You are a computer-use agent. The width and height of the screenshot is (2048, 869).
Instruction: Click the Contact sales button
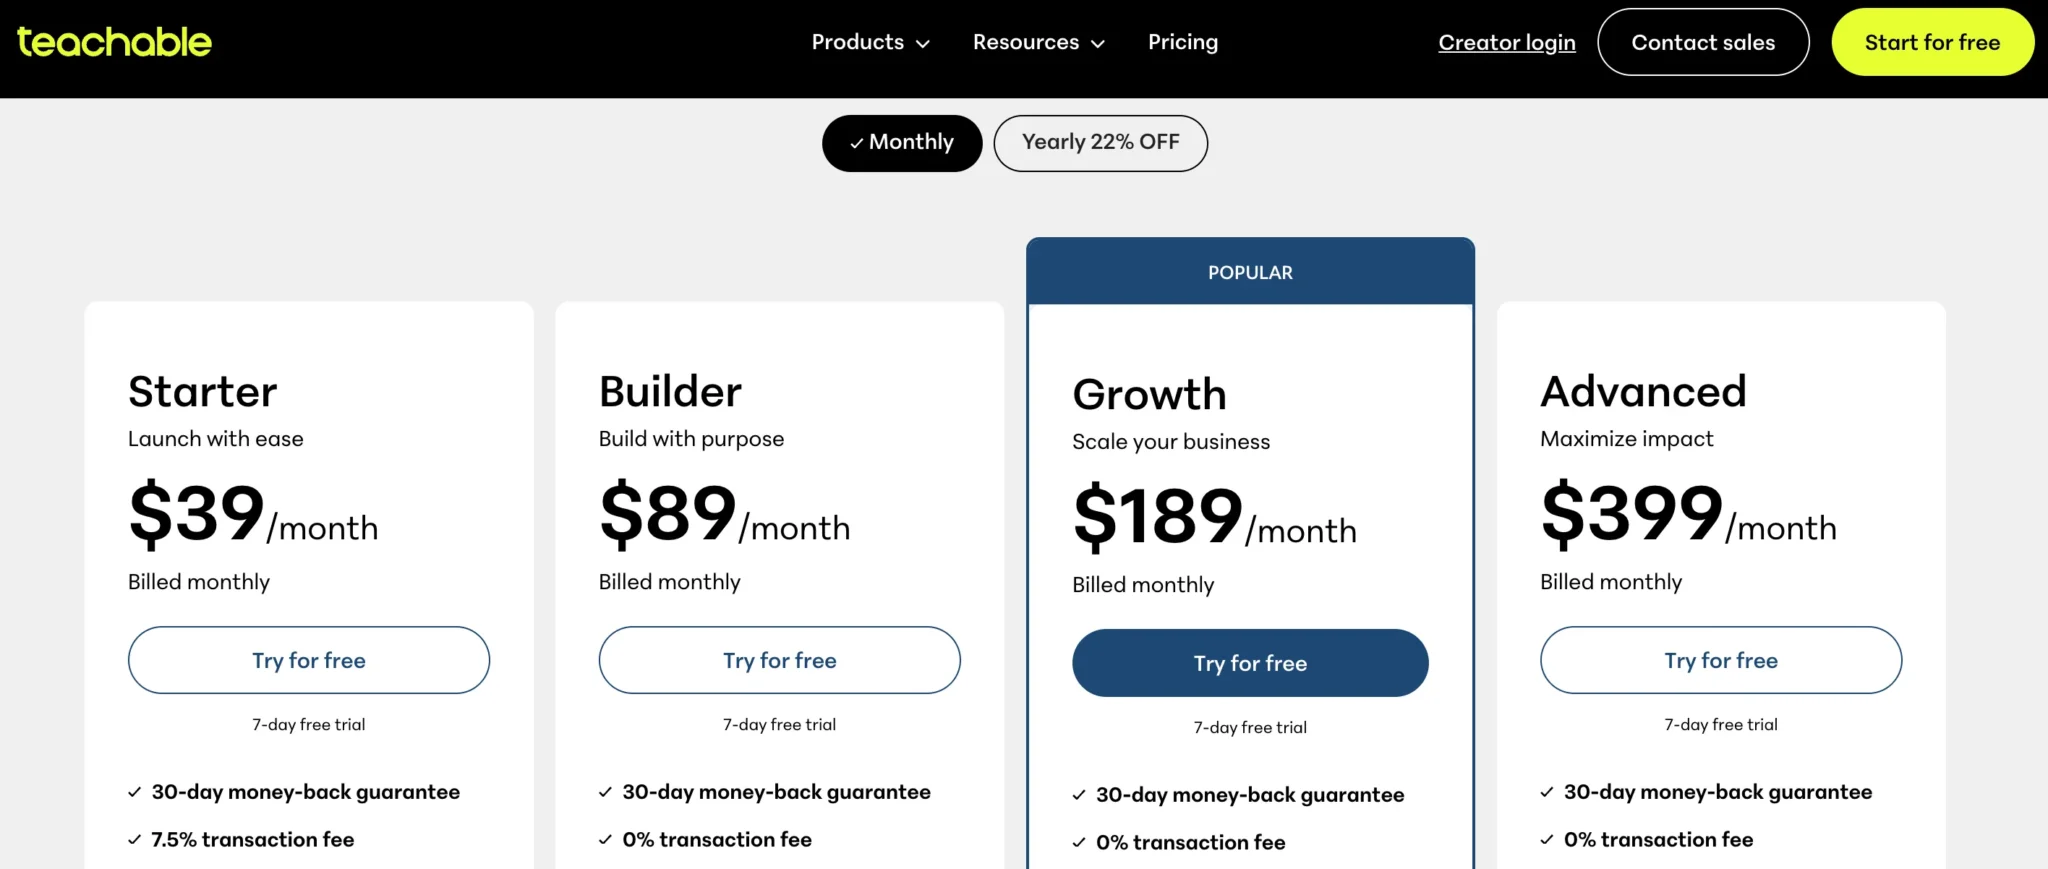[x=1703, y=42]
